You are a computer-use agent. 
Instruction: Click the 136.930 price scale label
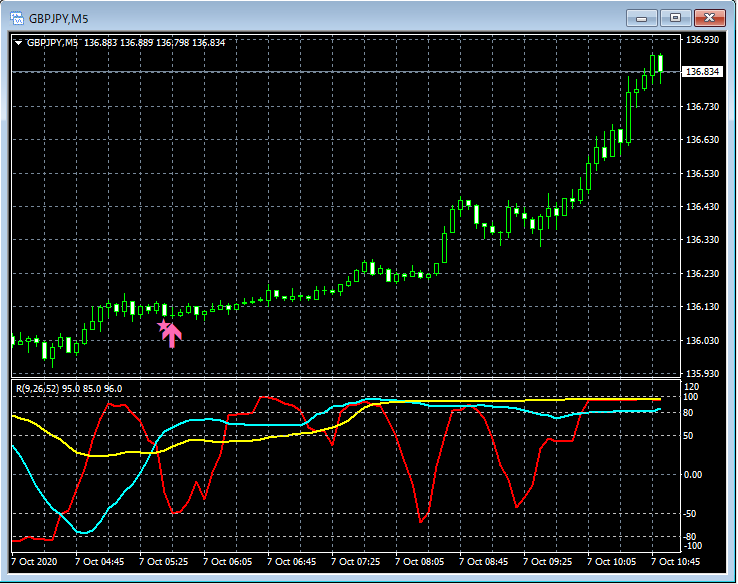pos(702,40)
